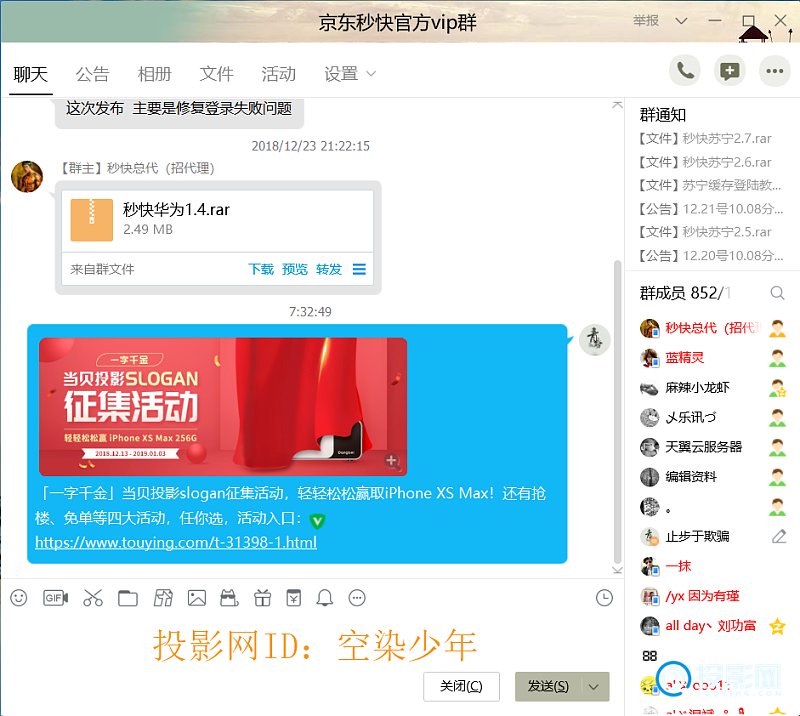Select member 麻辣小龙虾

click(x=713, y=388)
